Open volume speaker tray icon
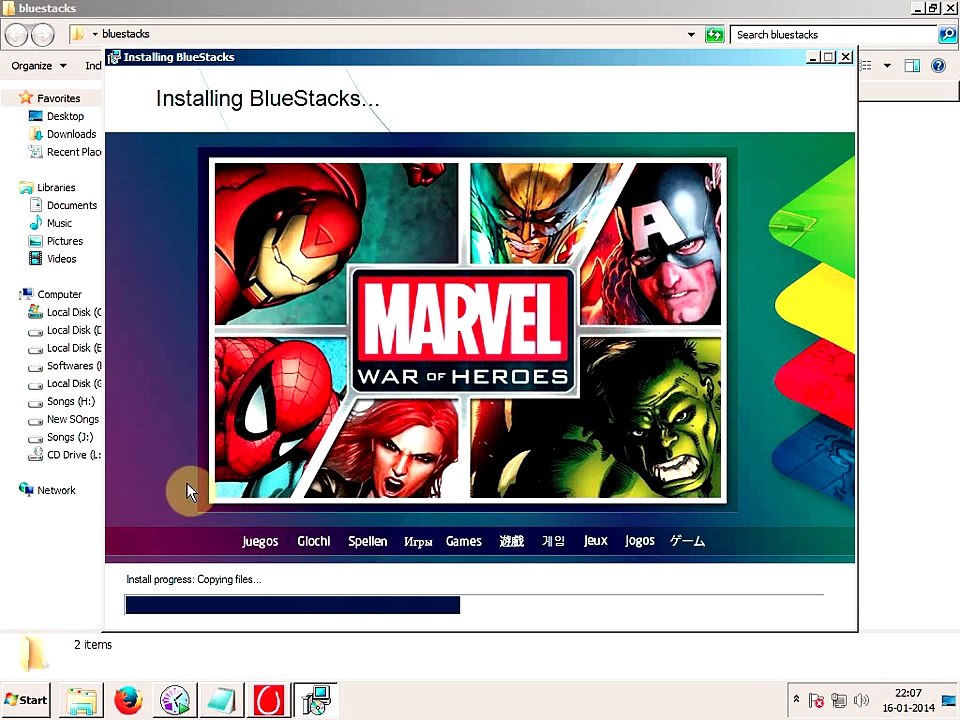Image resolution: width=960 pixels, height=720 pixels. point(861,700)
